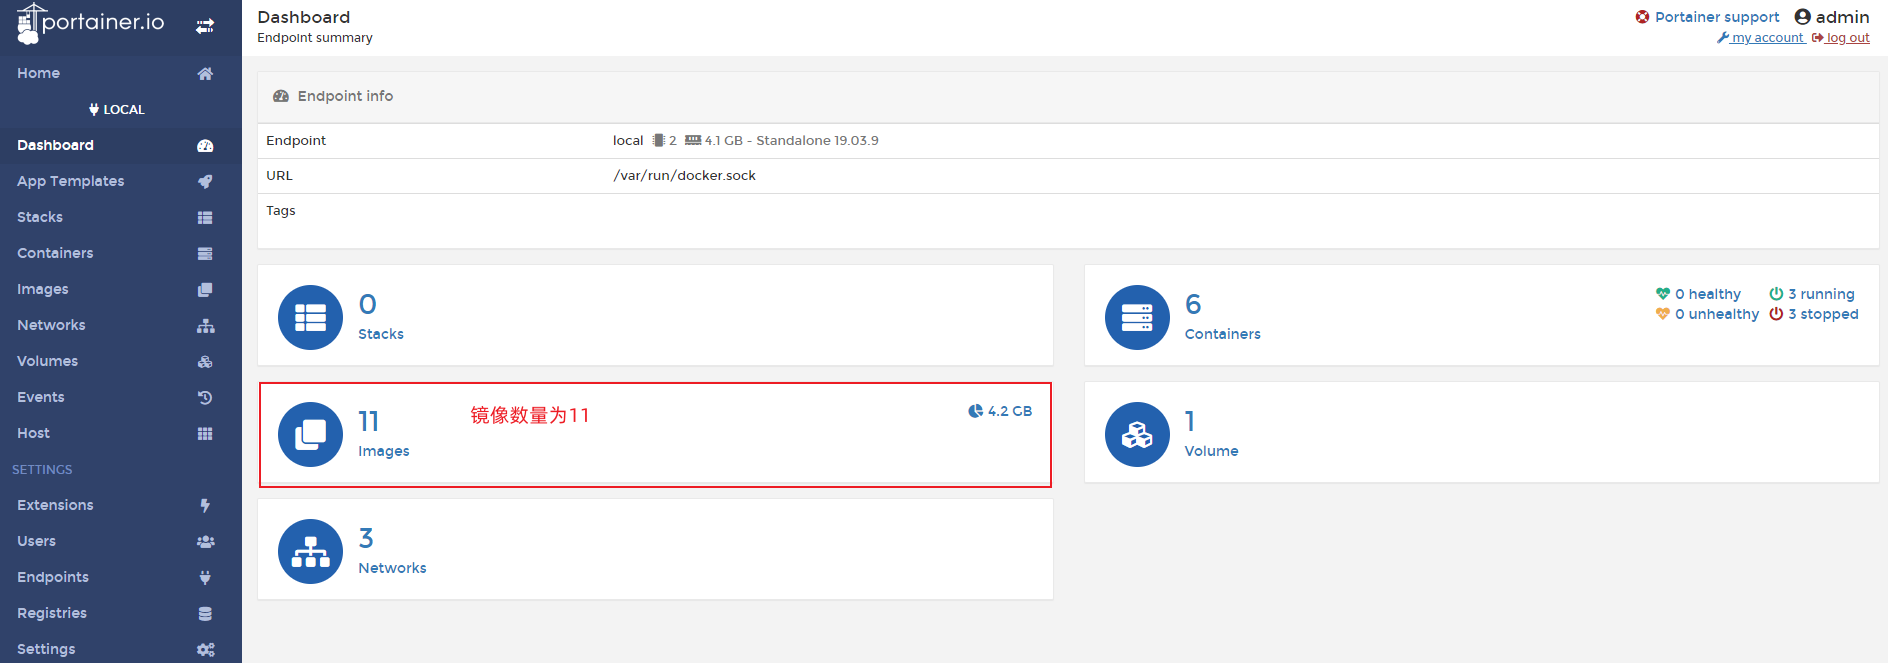This screenshot has width=1888, height=663.
Task: Click the large Stacks circle icon
Action: click(310, 317)
